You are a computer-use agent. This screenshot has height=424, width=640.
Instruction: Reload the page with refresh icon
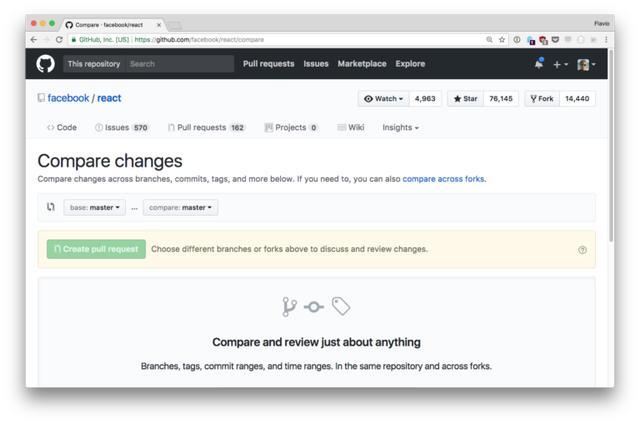(59, 40)
